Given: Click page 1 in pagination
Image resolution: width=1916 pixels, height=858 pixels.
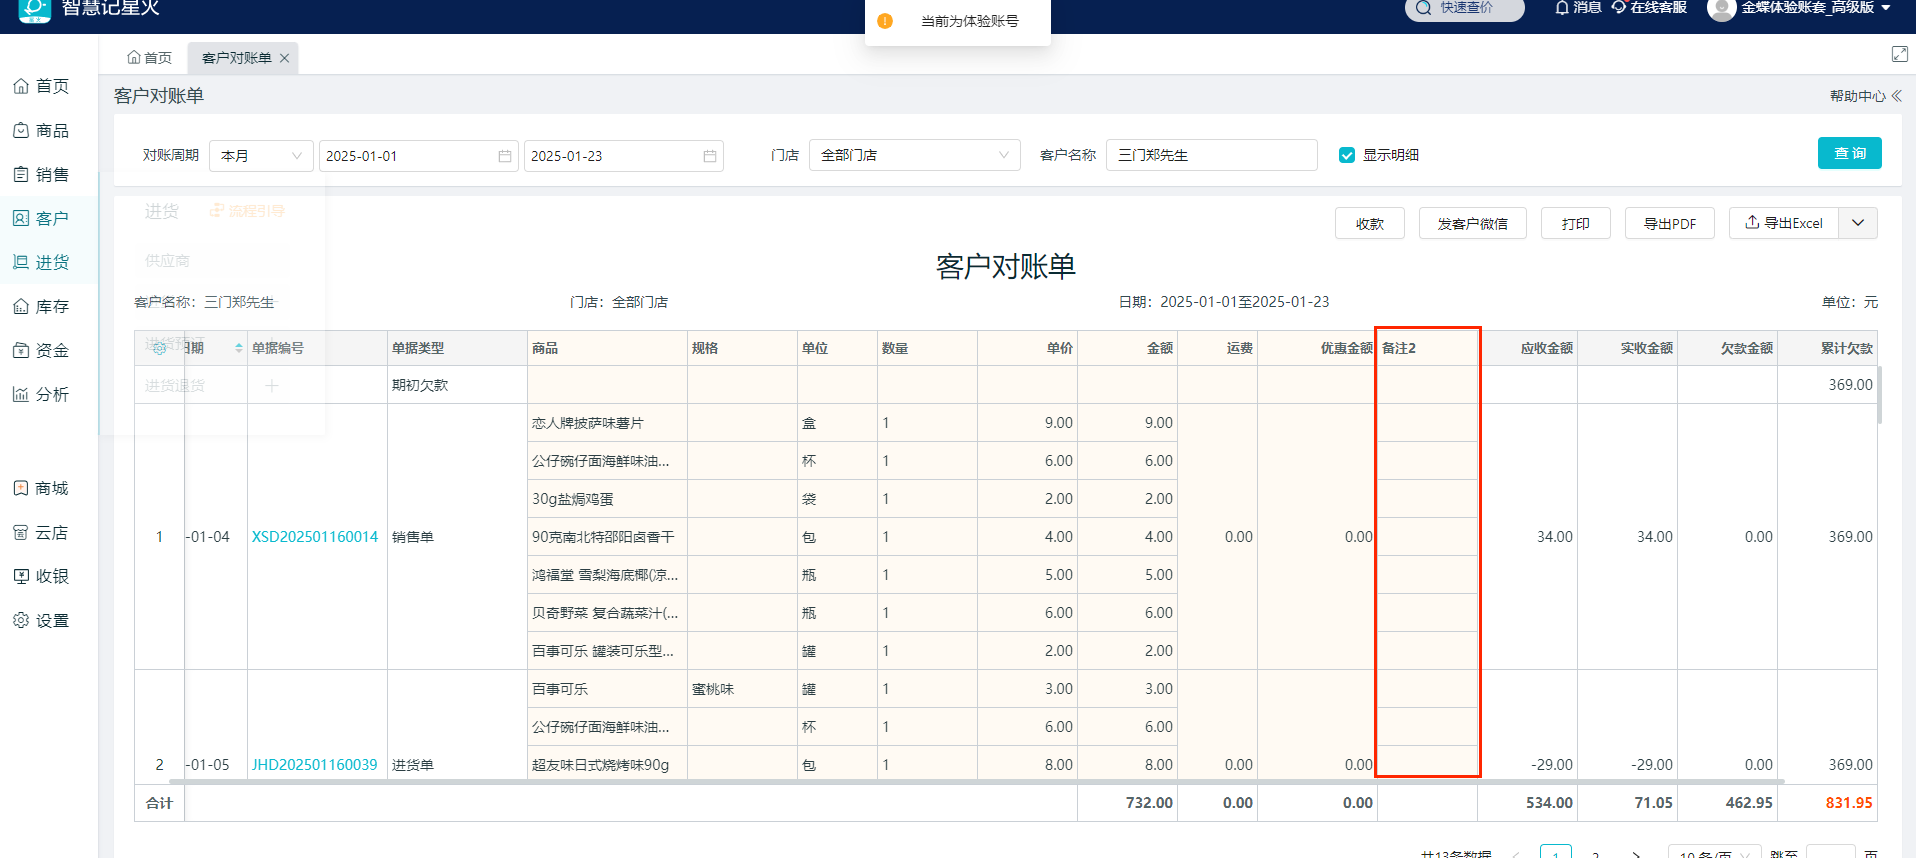Looking at the screenshot, I should (x=1556, y=853).
